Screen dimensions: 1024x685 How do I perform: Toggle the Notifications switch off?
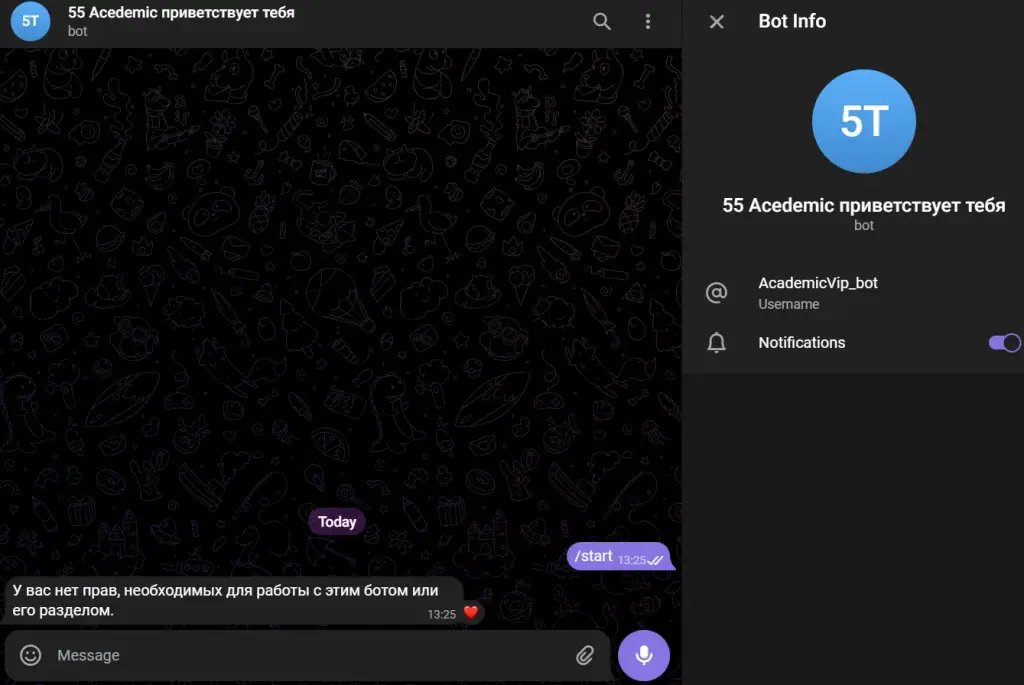click(x=1004, y=343)
